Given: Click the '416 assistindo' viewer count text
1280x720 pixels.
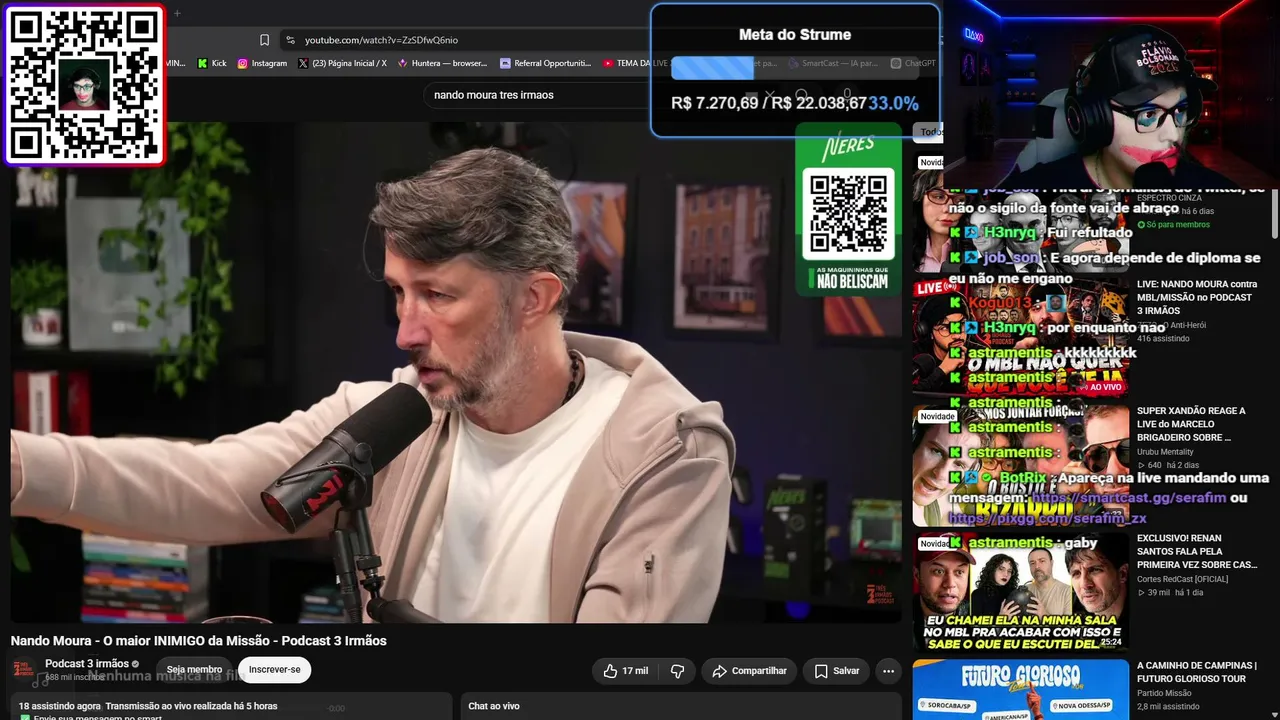Looking at the screenshot, I should pos(1165,339).
